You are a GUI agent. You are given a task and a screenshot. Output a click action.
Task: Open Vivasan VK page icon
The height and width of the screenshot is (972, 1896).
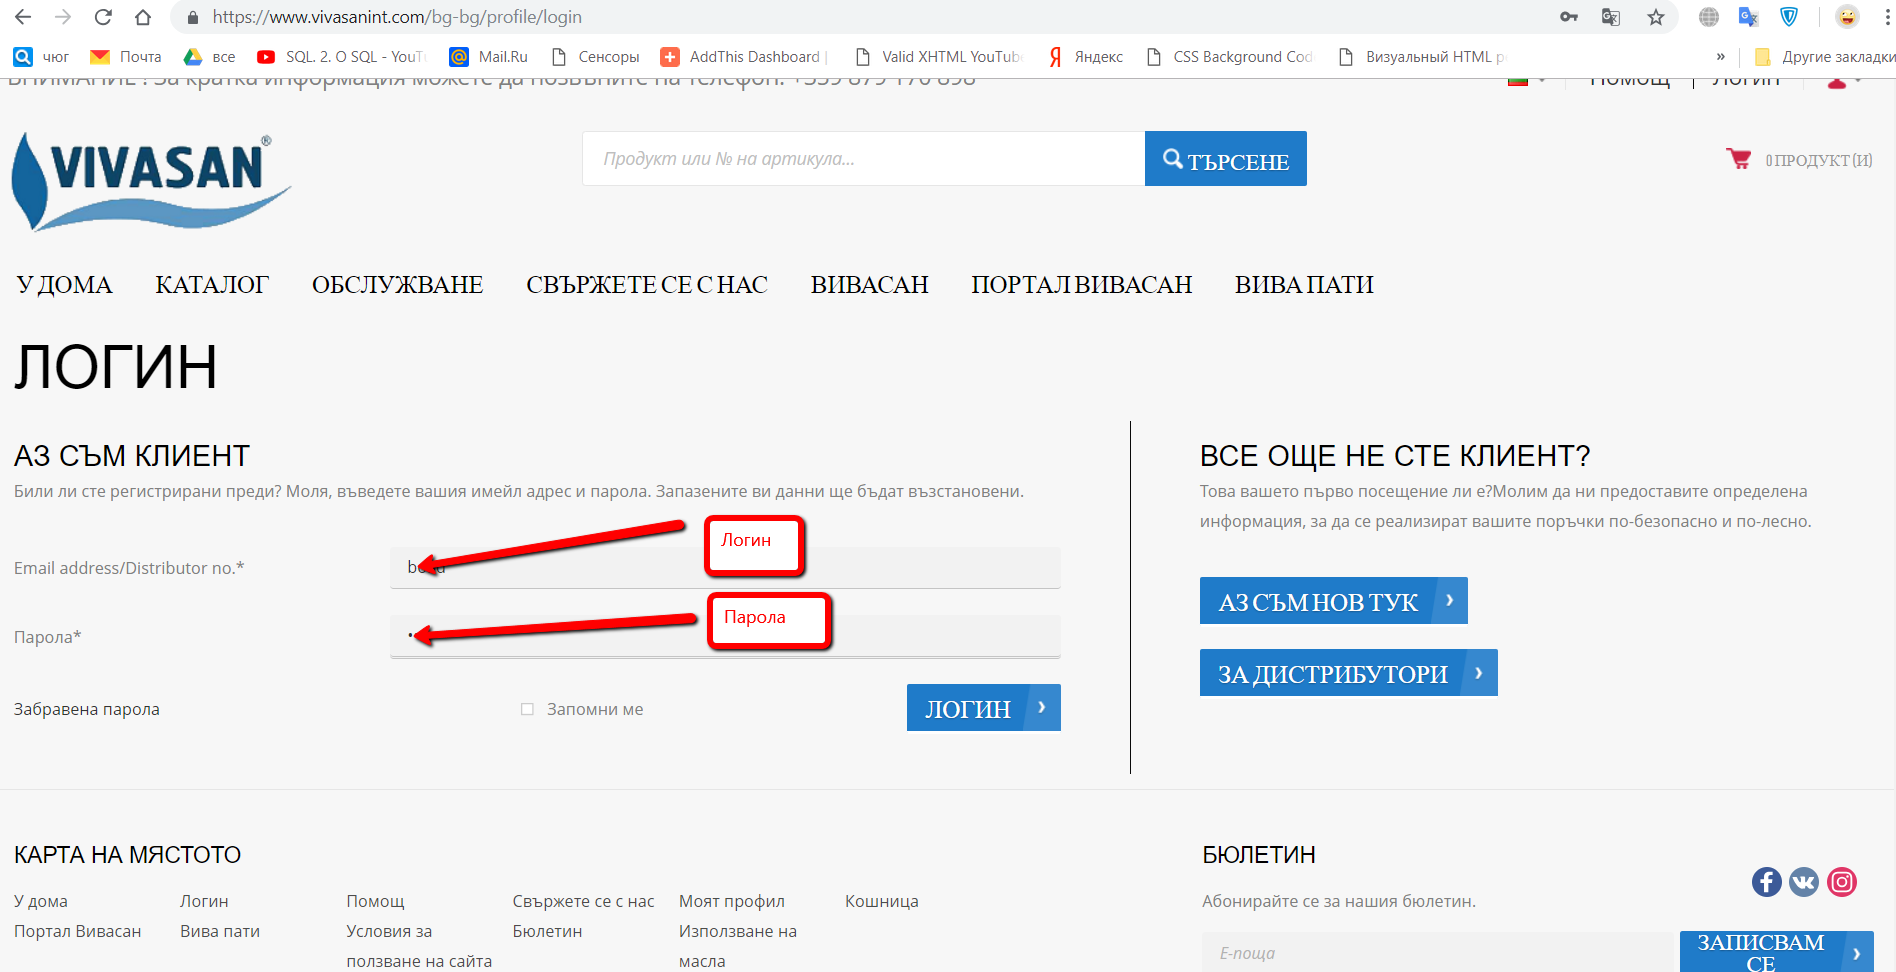(1804, 882)
